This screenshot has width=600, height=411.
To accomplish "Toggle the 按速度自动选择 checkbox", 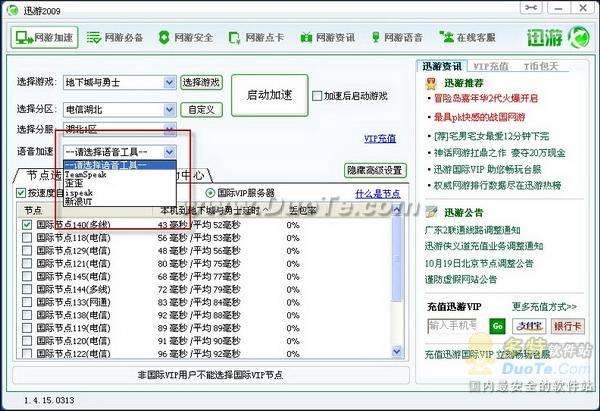I will tap(21, 193).
